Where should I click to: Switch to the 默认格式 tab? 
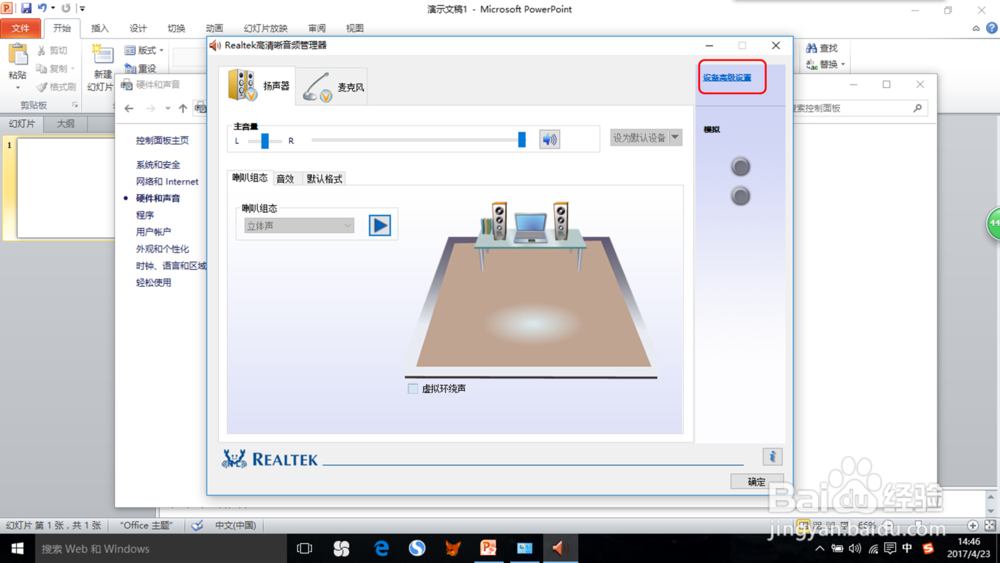click(x=325, y=179)
